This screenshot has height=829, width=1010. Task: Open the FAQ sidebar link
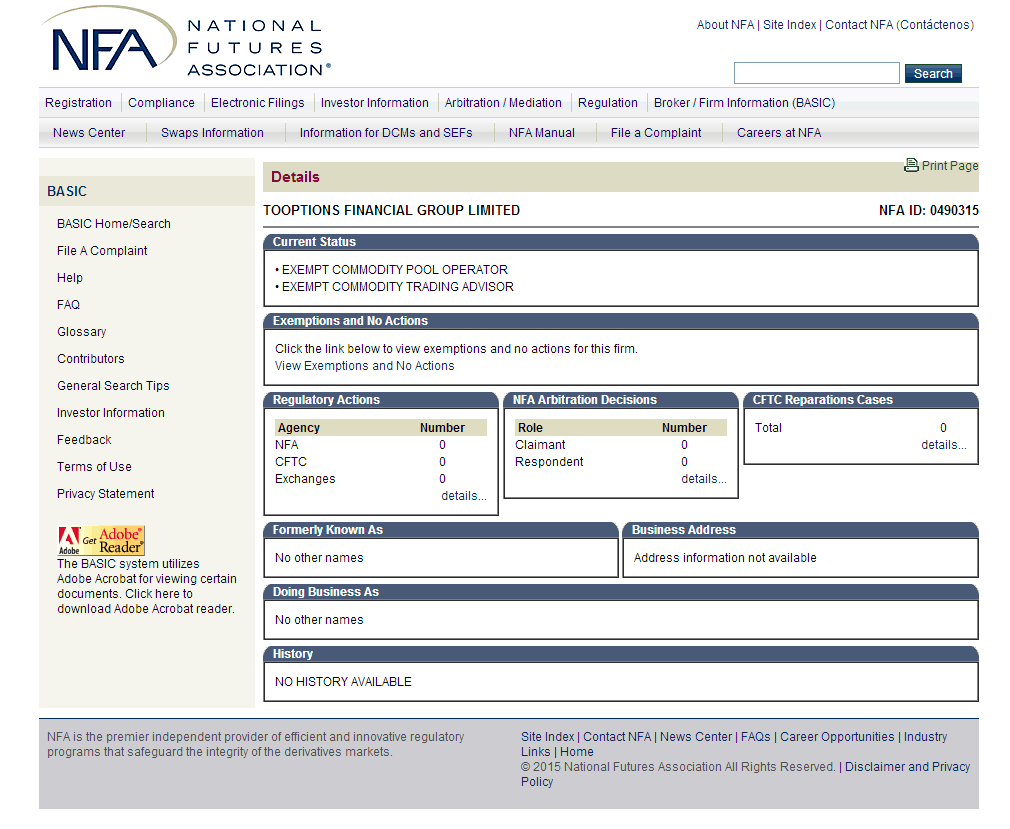(68, 305)
